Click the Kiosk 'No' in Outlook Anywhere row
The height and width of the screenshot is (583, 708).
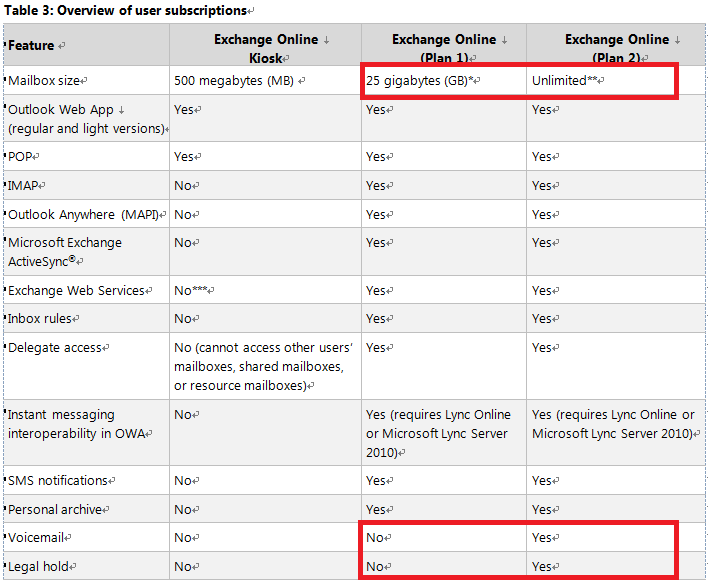tap(183, 215)
